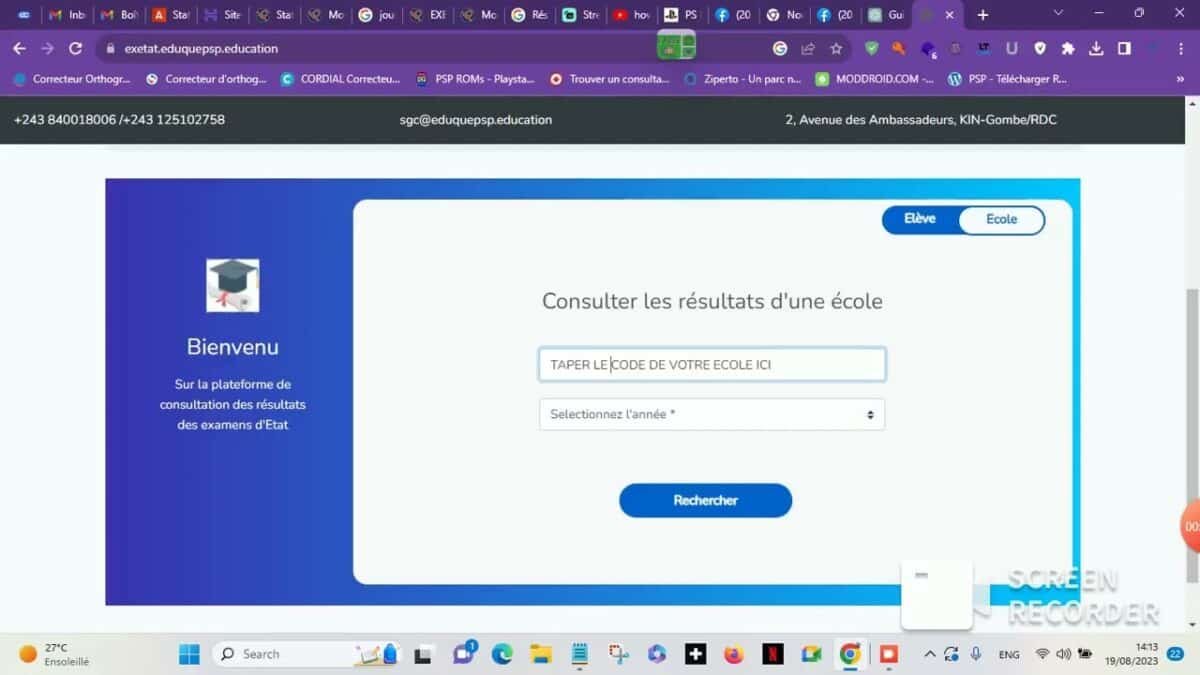The height and width of the screenshot is (675, 1200).
Task: Open the browser Extensions puzzle menu
Action: [1068, 48]
